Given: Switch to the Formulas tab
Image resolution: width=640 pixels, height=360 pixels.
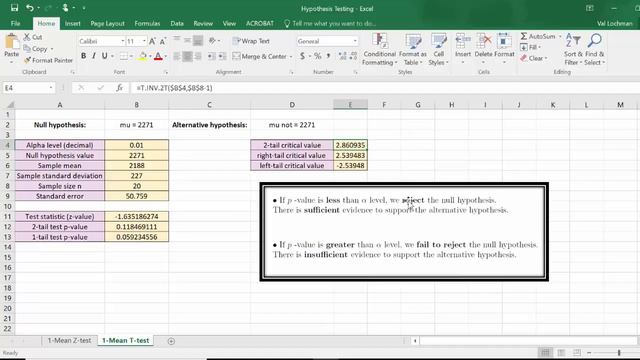Looking at the screenshot, I should (x=147, y=24).
